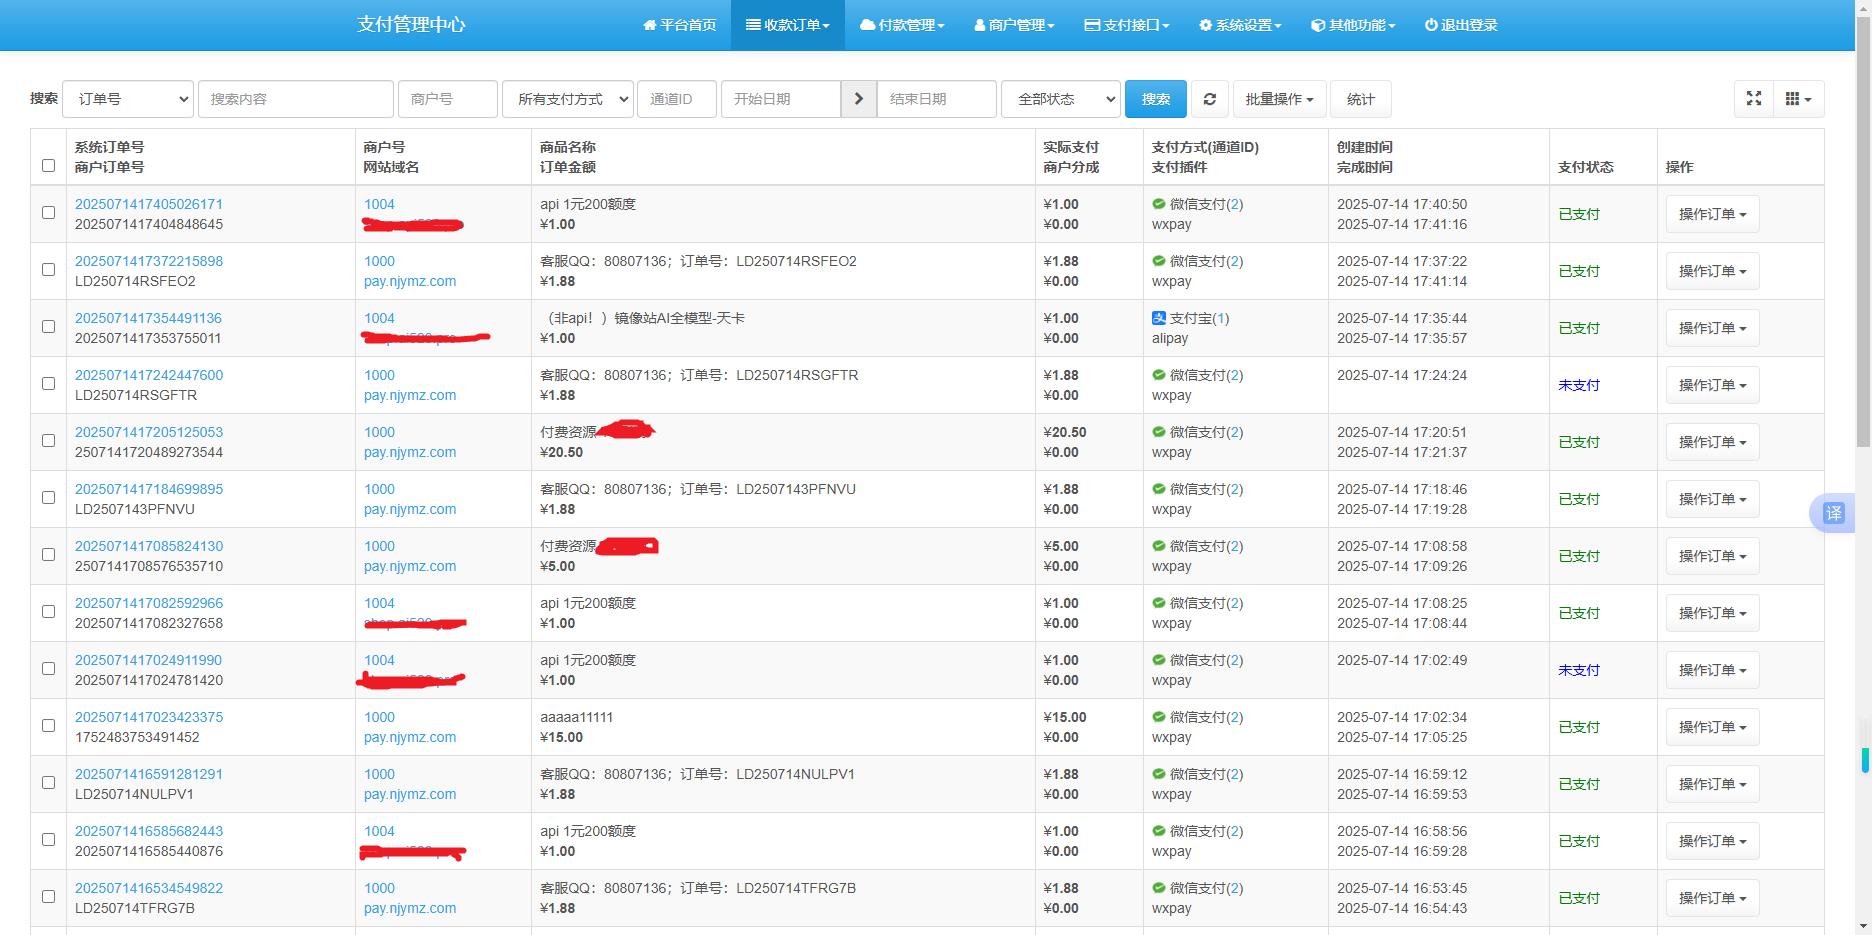Open the 订单号 search type dropdown
This screenshot has width=1872, height=935.
click(x=128, y=99)
